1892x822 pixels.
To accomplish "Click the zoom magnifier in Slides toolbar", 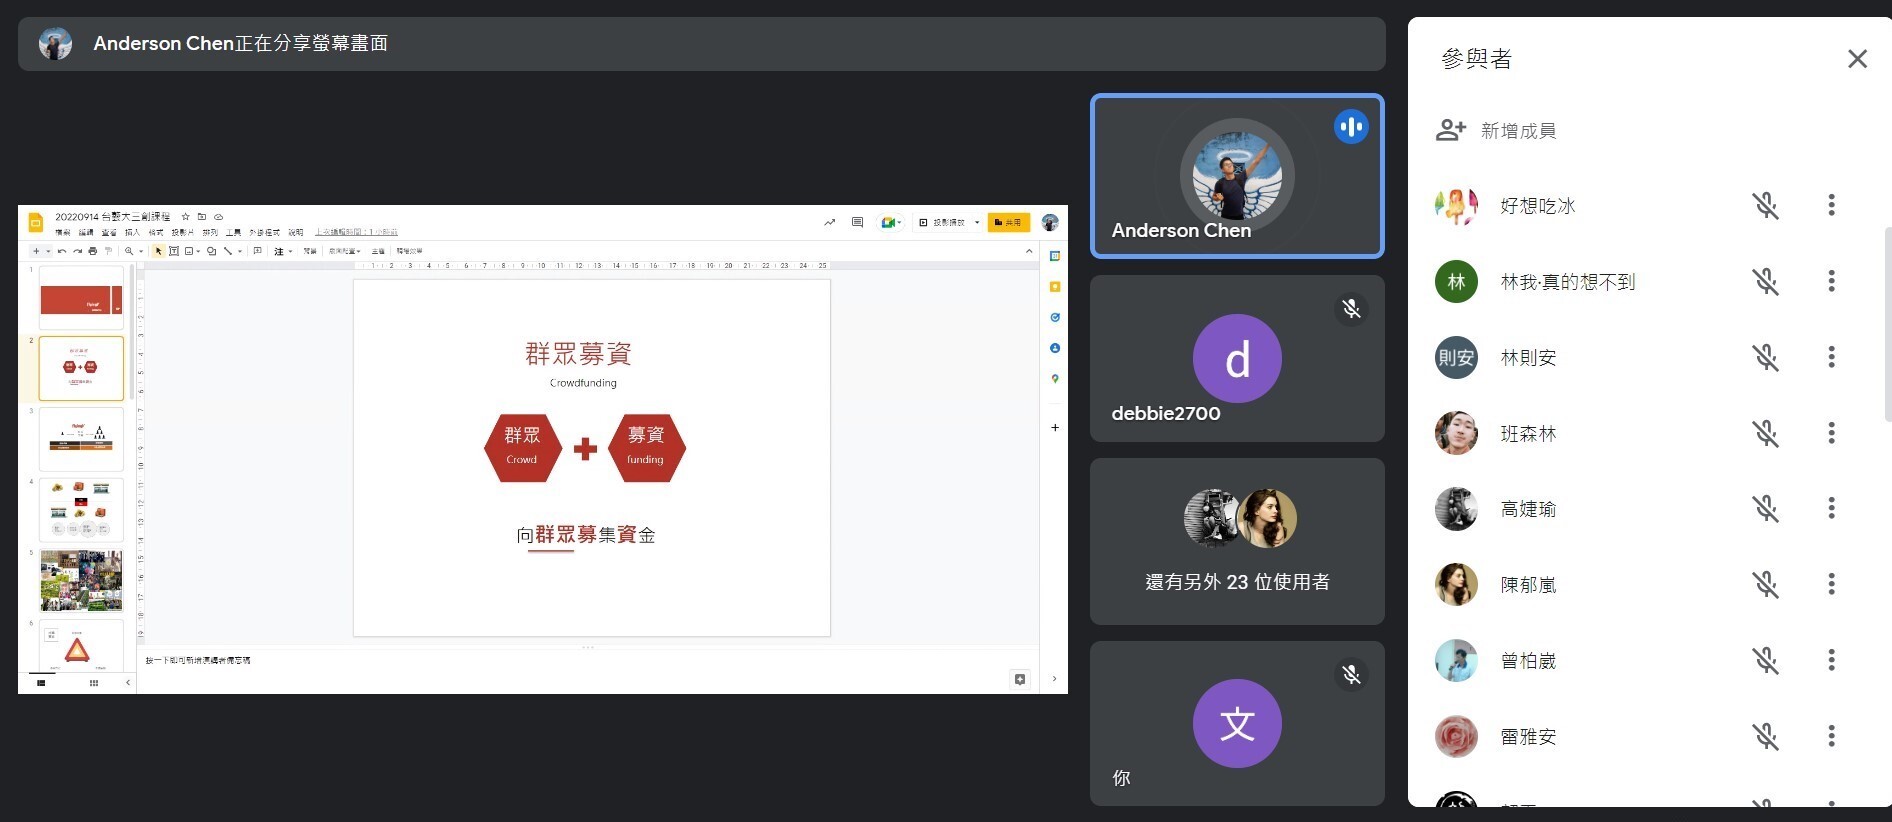I will coord(129,251).
